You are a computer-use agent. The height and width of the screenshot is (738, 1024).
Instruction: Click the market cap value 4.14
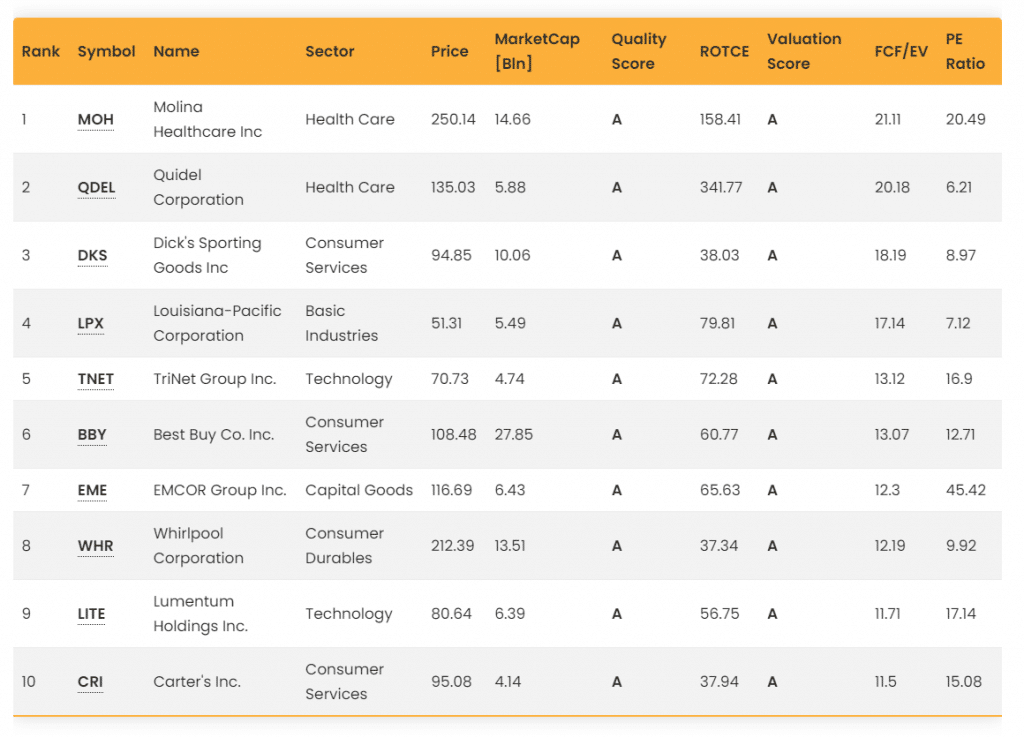(508, 681)
